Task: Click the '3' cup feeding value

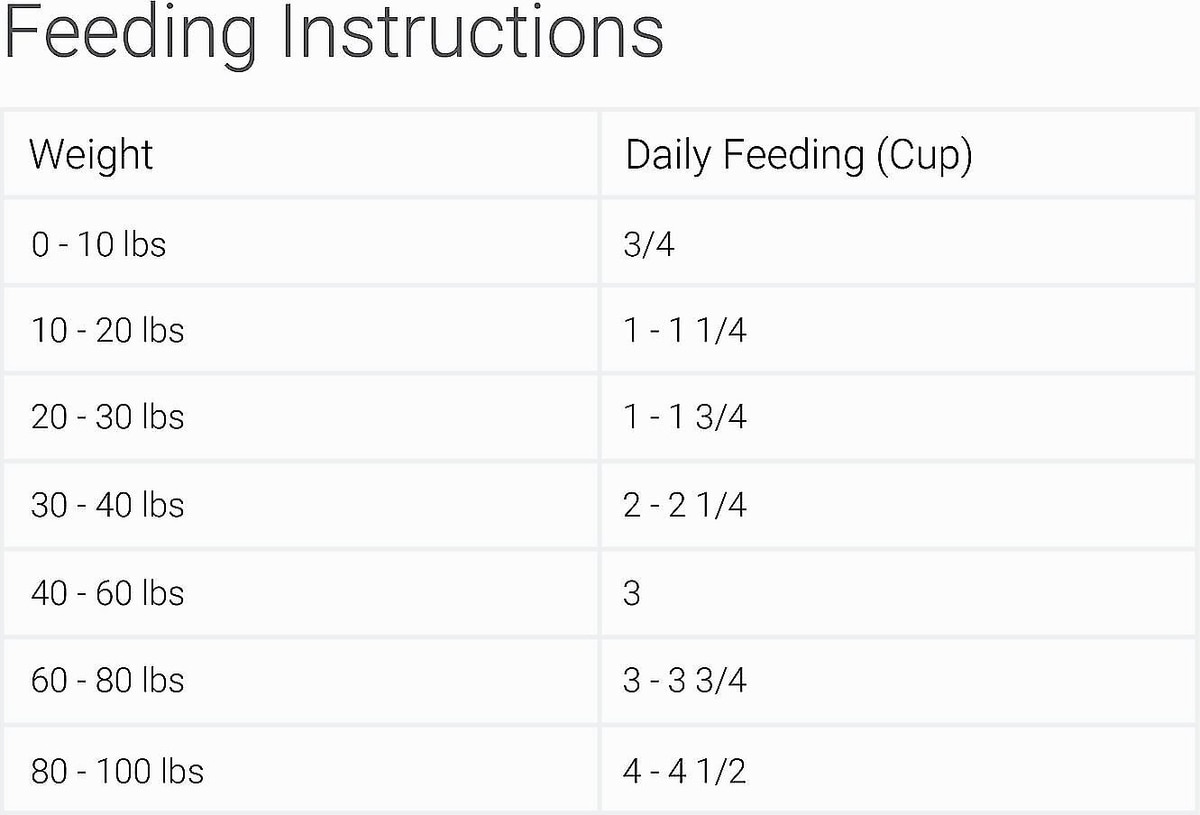Action: pos(632,593)
